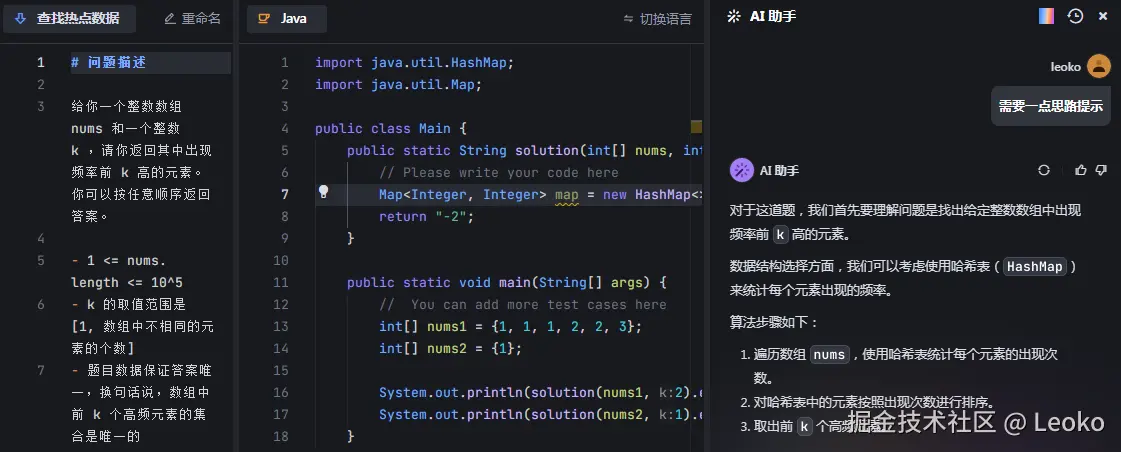Click the int[] nums2 = {1}; line

(450, 348)
